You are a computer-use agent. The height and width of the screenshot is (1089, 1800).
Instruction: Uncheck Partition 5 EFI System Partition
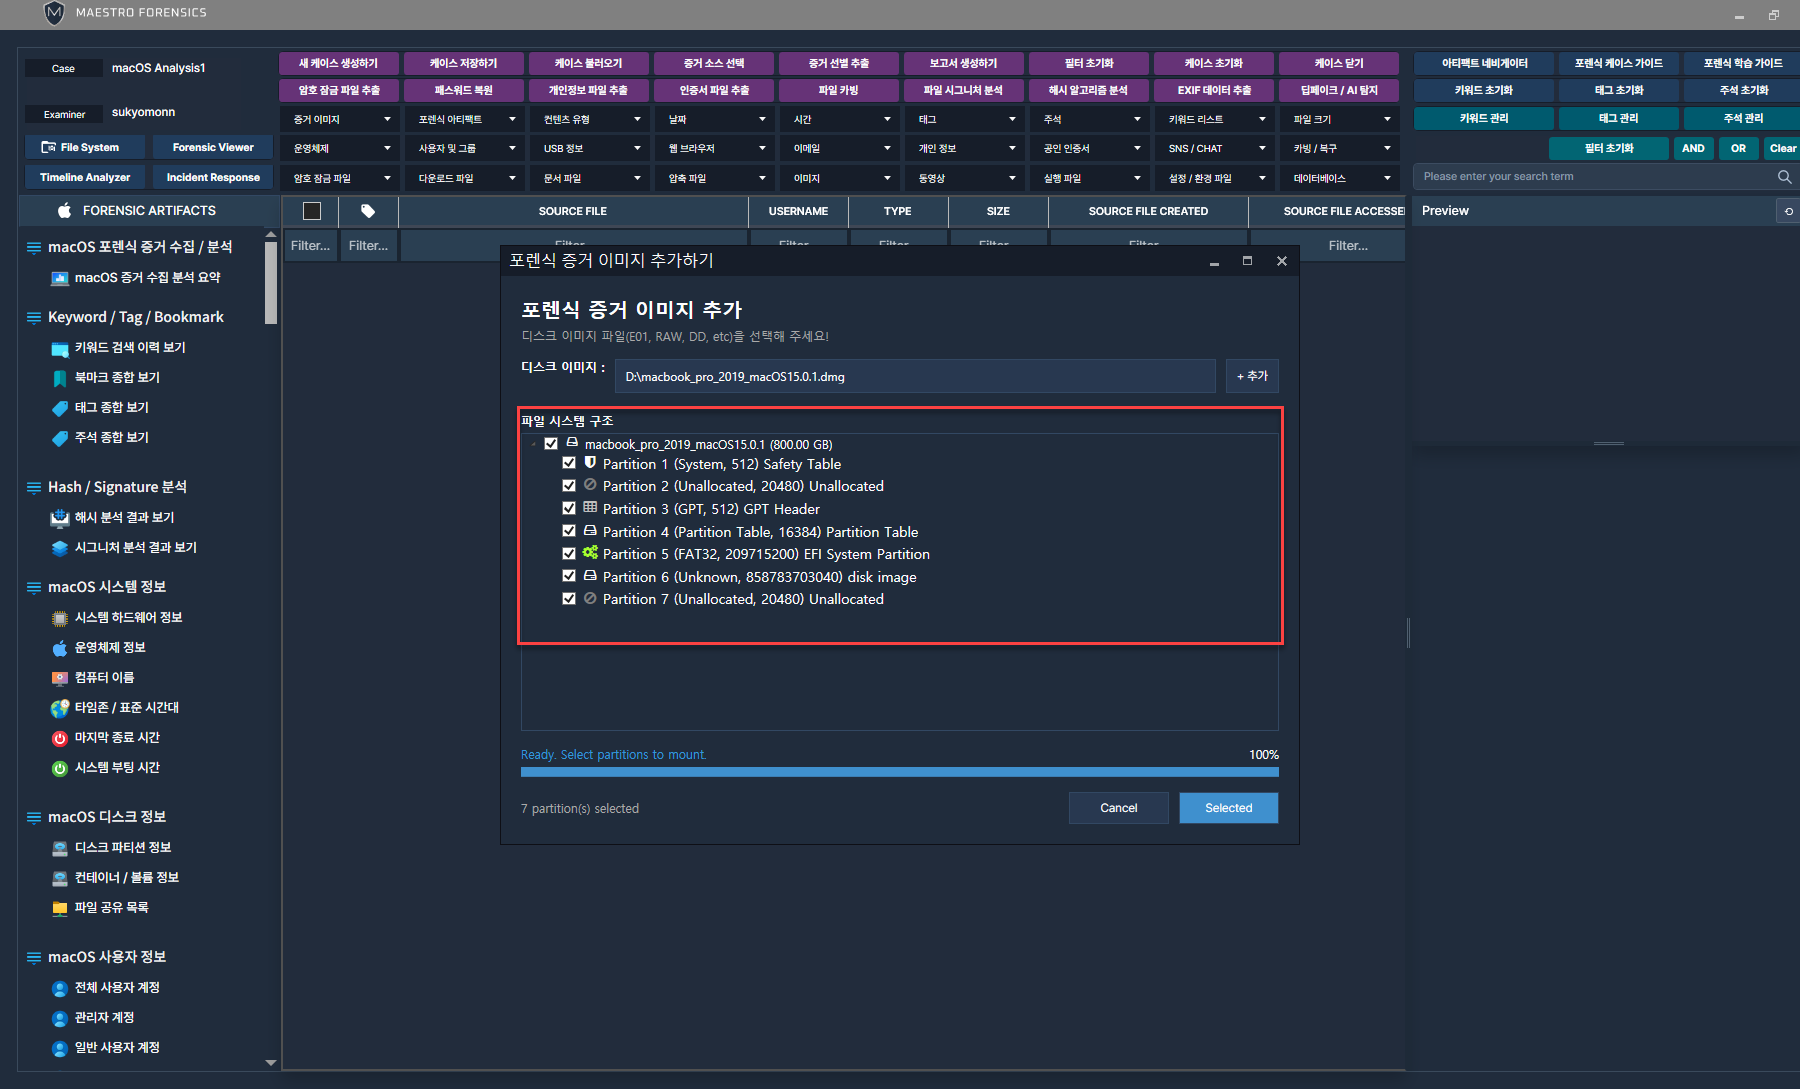tap(569, 554)
